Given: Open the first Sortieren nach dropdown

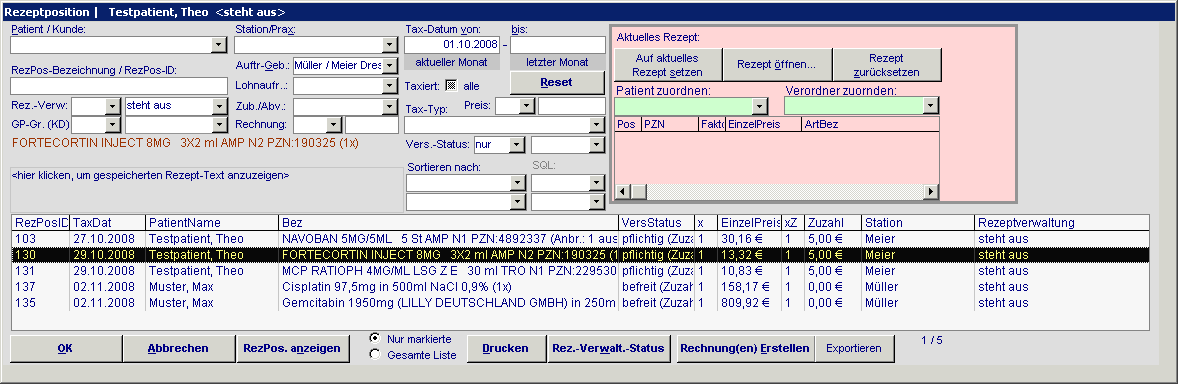Looking at the screenshot, I should click(518, 183).
